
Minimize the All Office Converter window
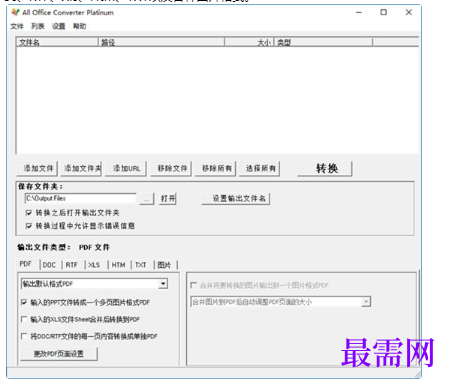tap(359, 13)
